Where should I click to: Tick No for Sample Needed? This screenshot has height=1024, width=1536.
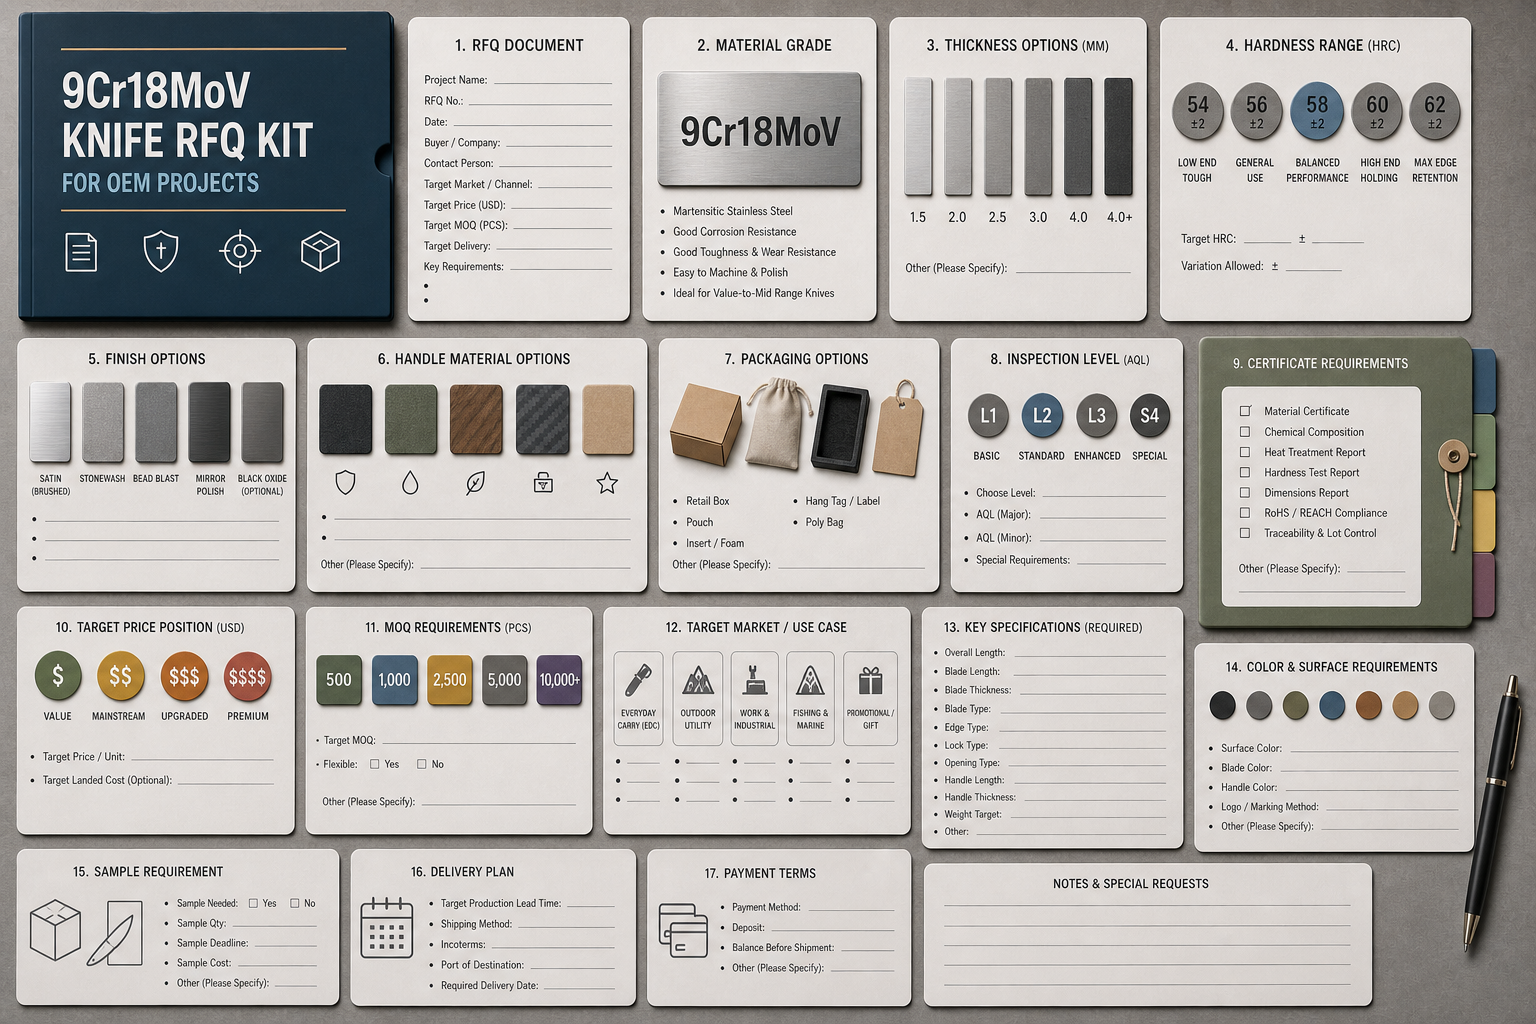(295, 903)
